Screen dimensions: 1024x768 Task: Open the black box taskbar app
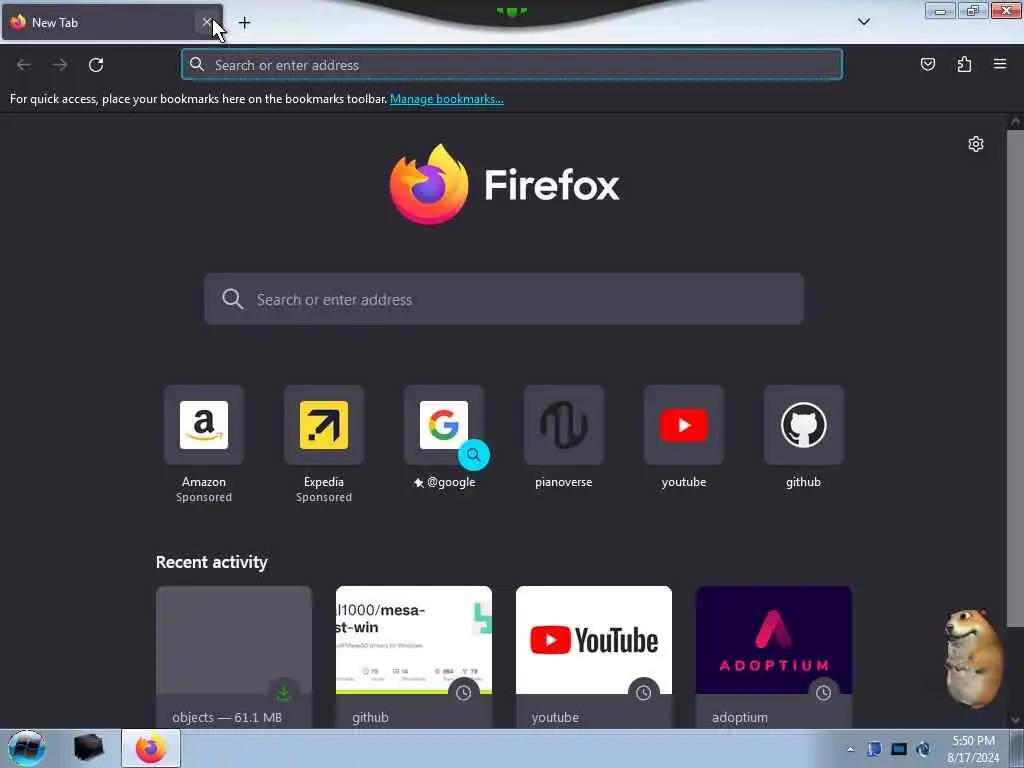click(89, 748)
